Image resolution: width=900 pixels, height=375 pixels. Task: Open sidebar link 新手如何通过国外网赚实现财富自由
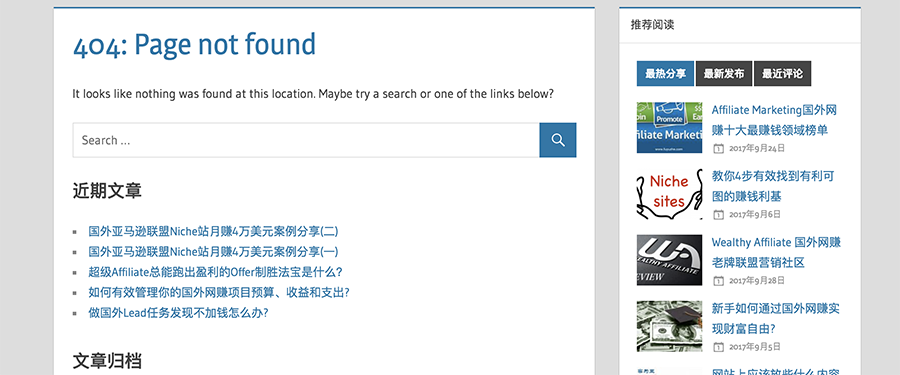click(775, 319)
